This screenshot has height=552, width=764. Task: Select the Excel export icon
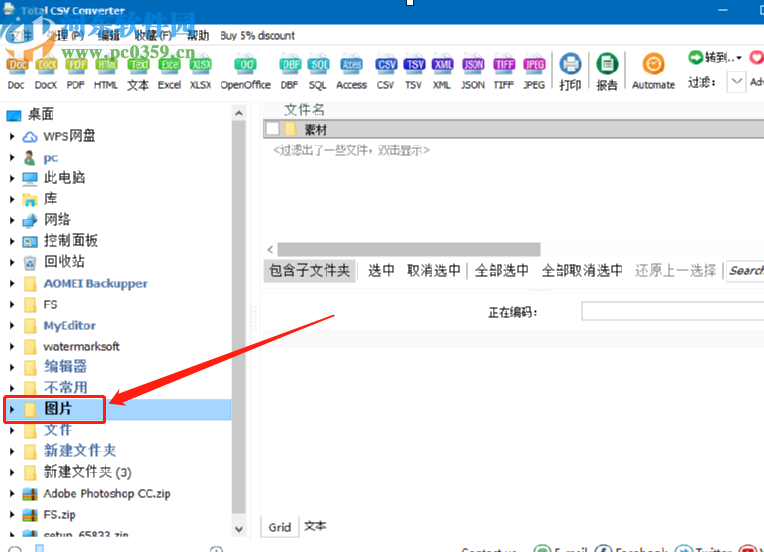pos(169,65)
